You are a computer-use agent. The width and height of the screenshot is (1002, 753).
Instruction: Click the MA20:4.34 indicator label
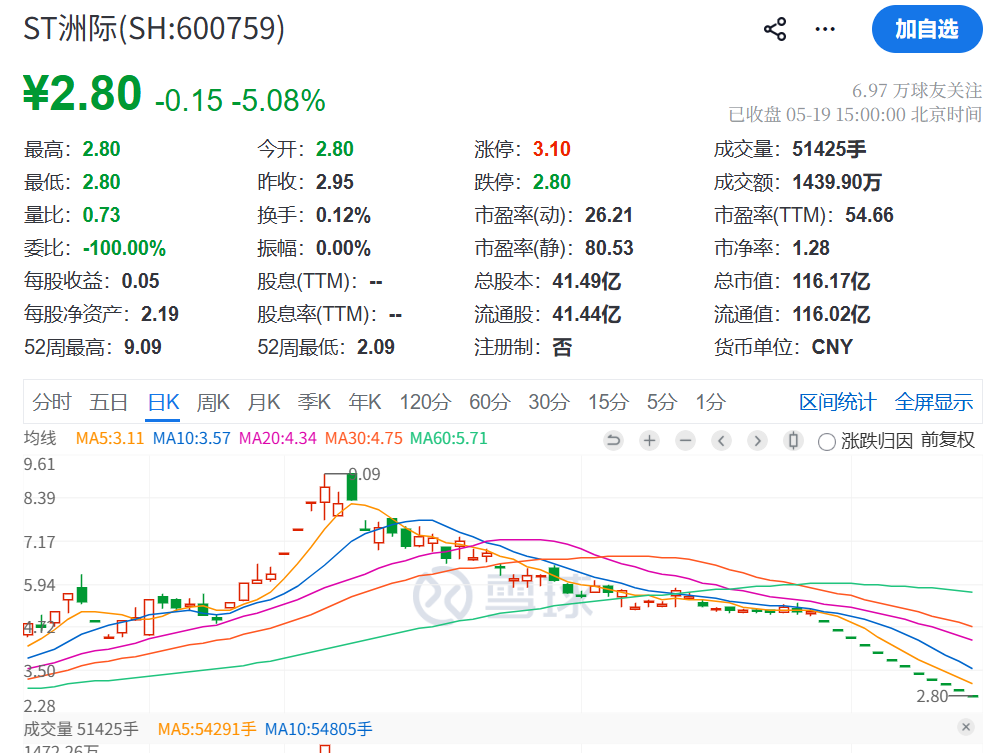tap(277, 439)
